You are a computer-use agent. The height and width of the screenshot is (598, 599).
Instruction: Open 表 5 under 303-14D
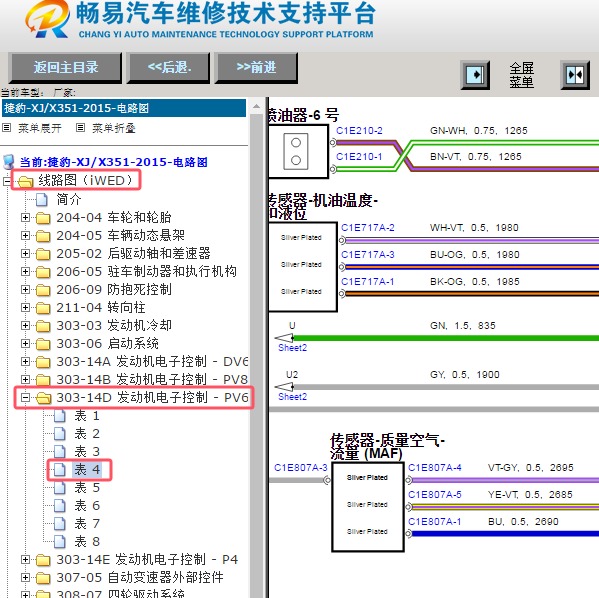click(x=87, y=488)
